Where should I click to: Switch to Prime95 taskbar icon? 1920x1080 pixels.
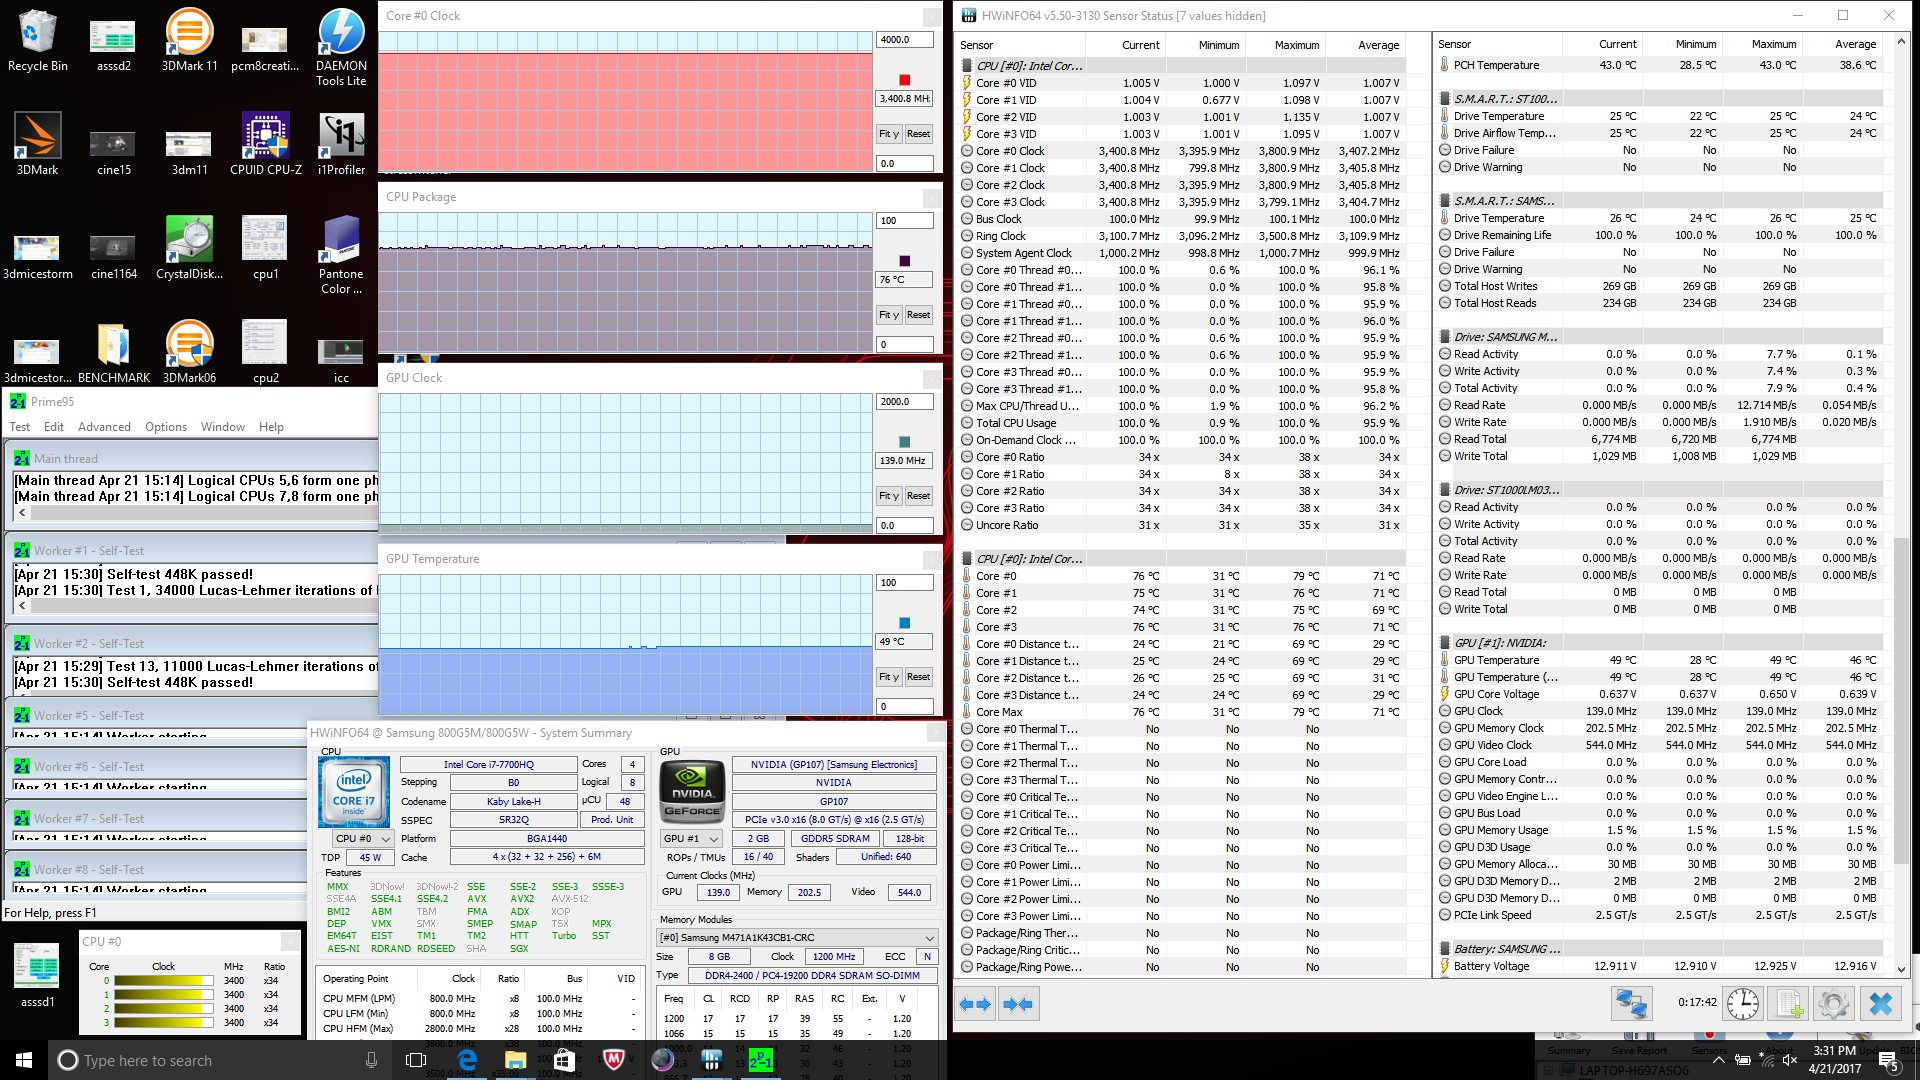(x=761, y=1060)
